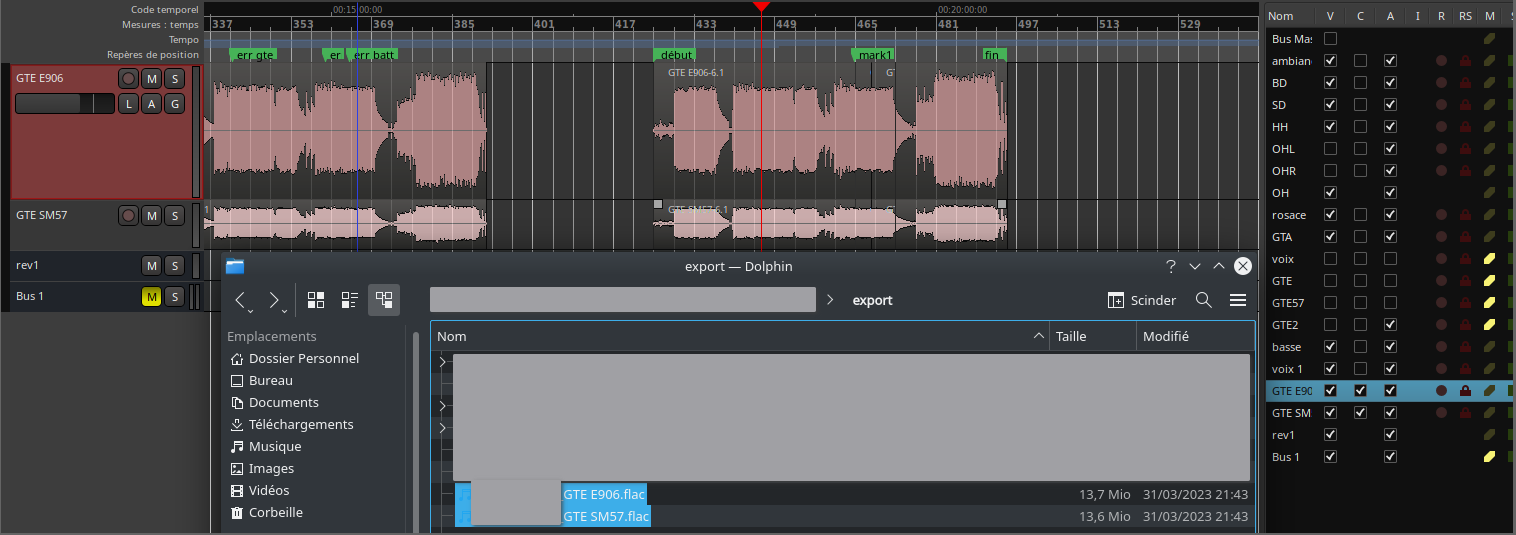Viewport: 1516px width, 535px height.
Task: Open the back button history dropdown arrow
Action: [250, 310]
